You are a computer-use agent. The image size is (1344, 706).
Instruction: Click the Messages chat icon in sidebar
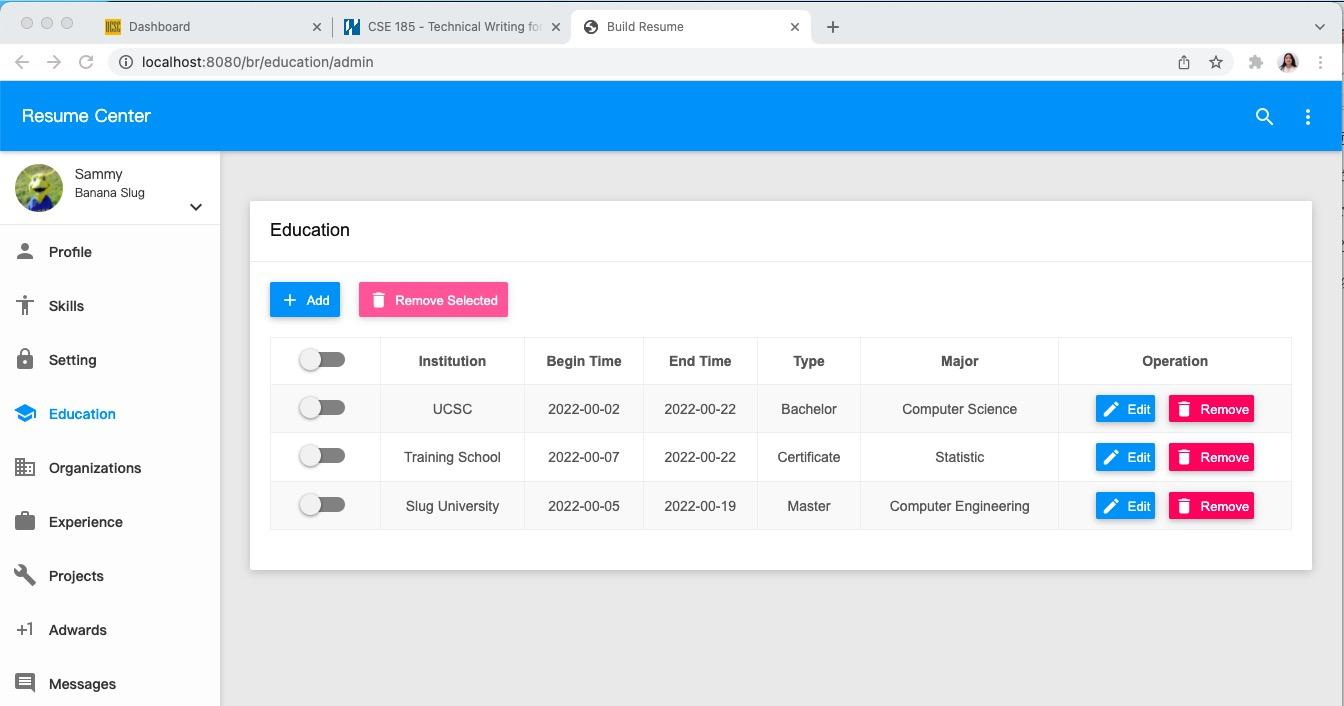[25, 684]
